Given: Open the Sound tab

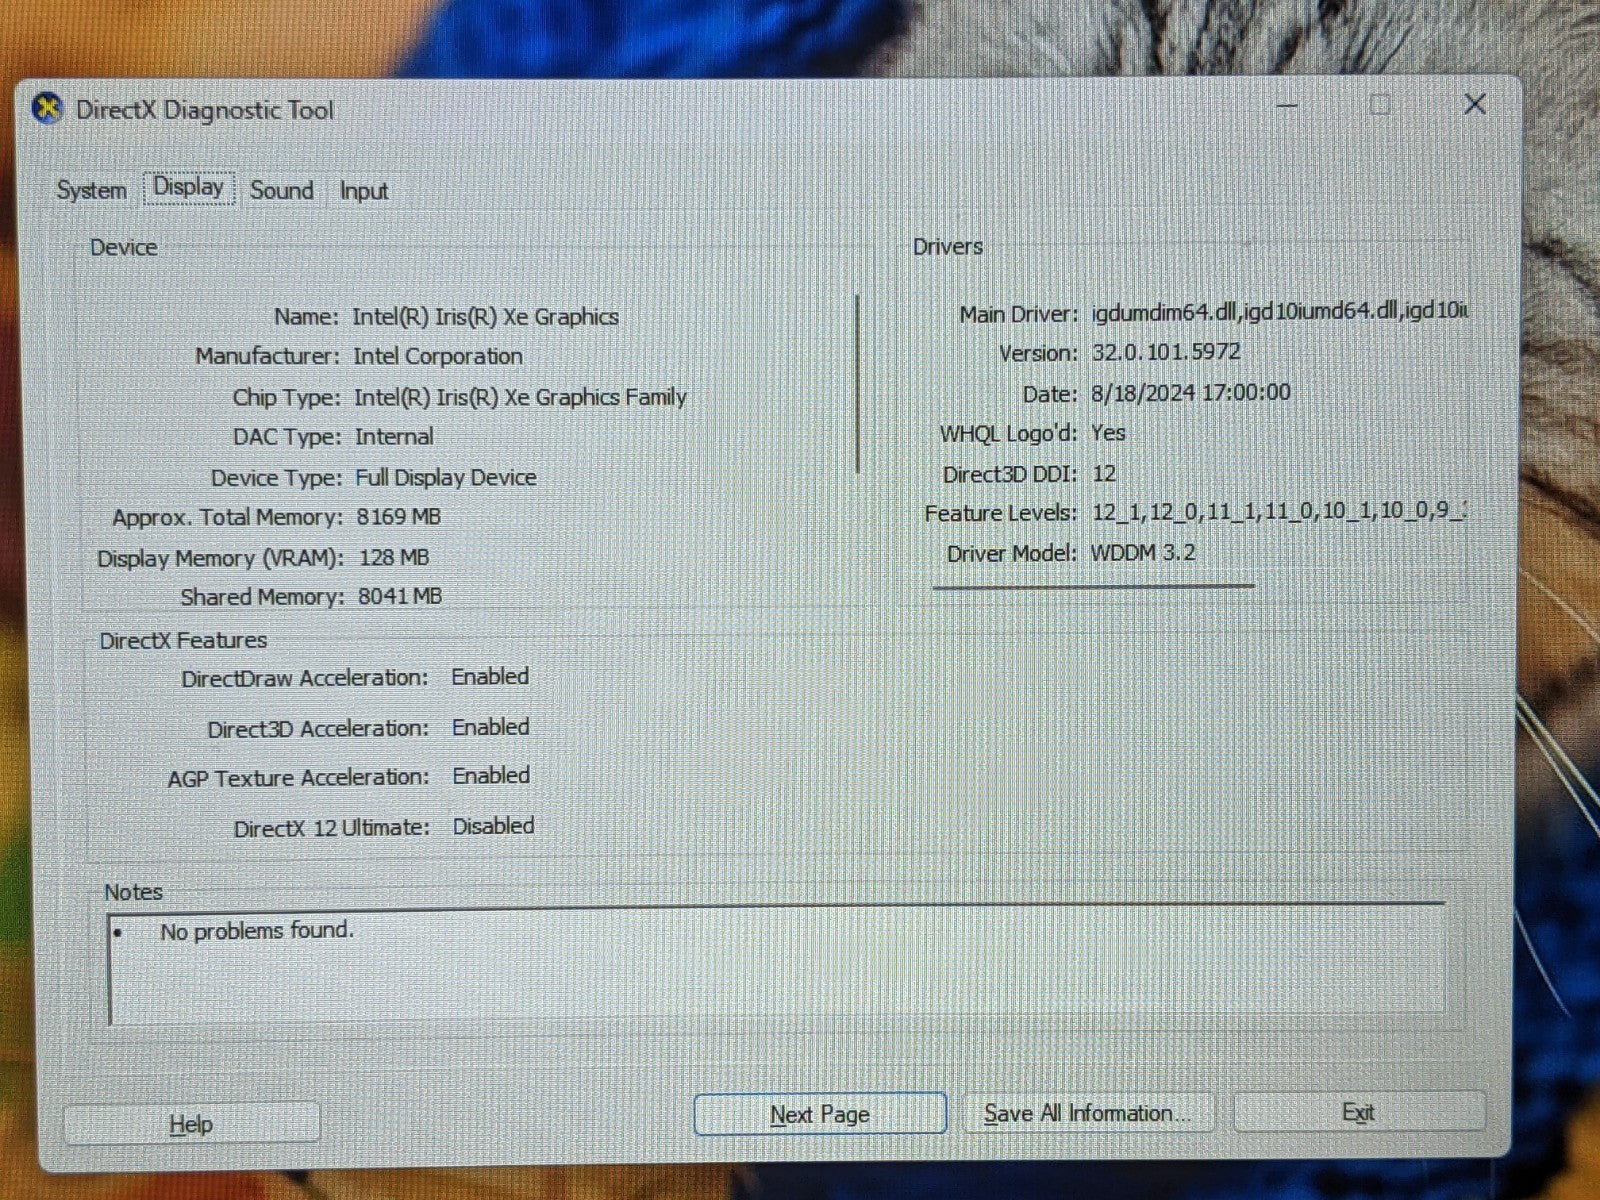Looking at the screenshot, I should pyautogui.click(x=281, y=190).
